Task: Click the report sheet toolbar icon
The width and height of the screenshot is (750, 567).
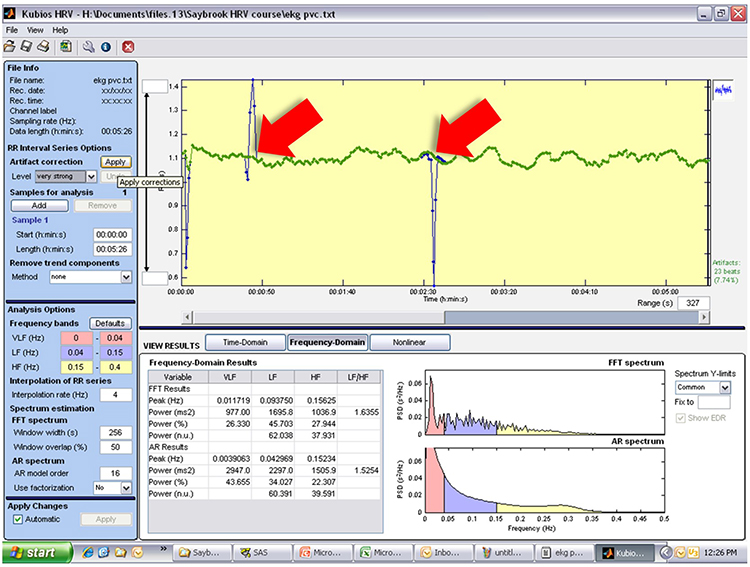Action: click(65, 46)
